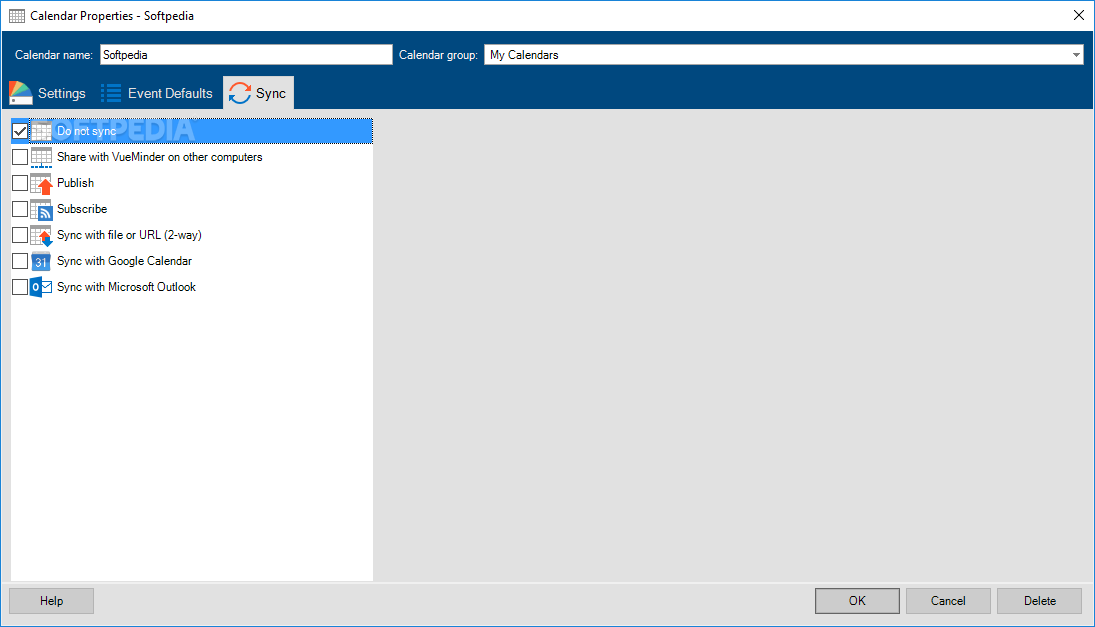The width and height of the screenshot is (1095, 627).
Task: Switch to the Settings tab
Action: pos(47,93)
